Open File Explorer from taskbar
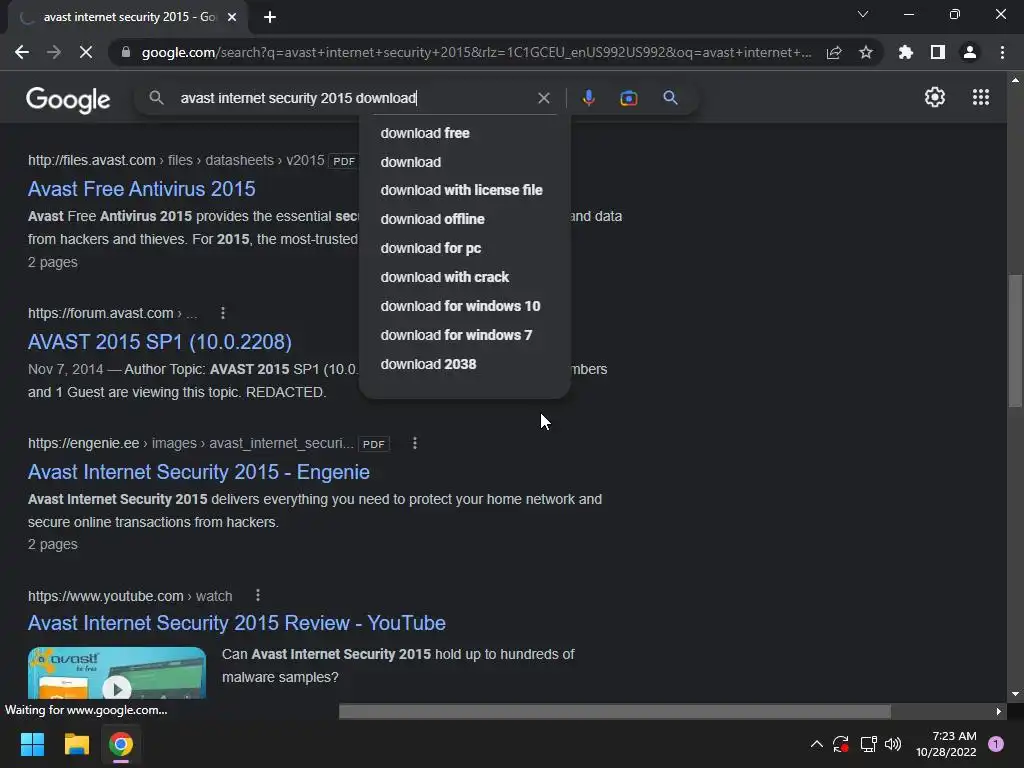 click(76, 744)
